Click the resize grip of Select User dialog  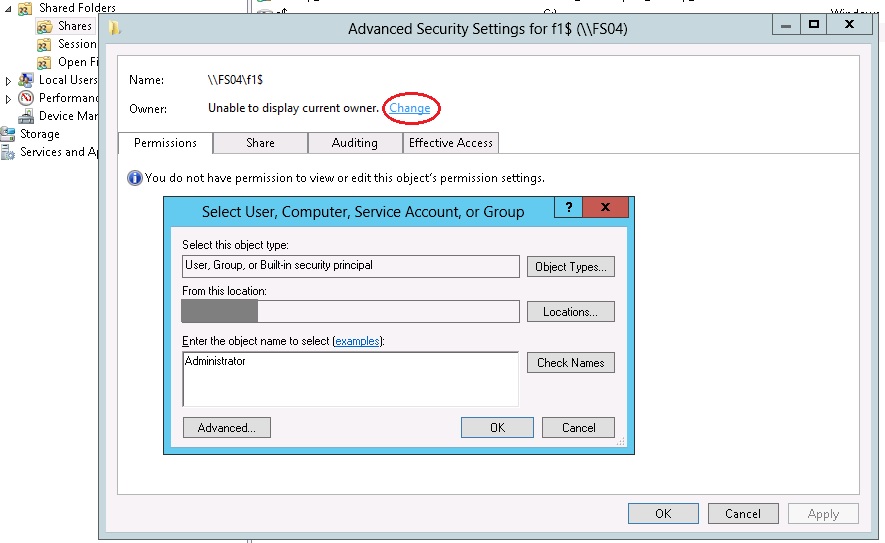point(621,441)
